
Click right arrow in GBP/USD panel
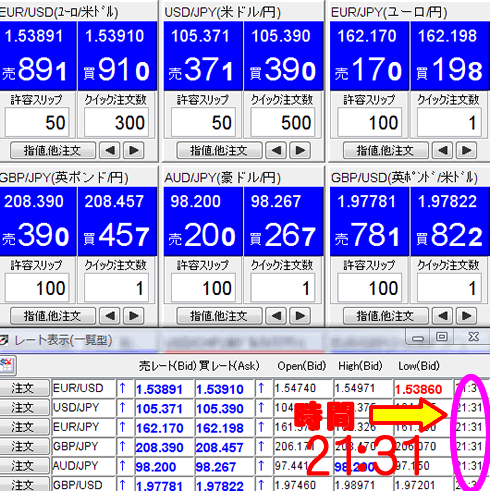tap(466, 316)
